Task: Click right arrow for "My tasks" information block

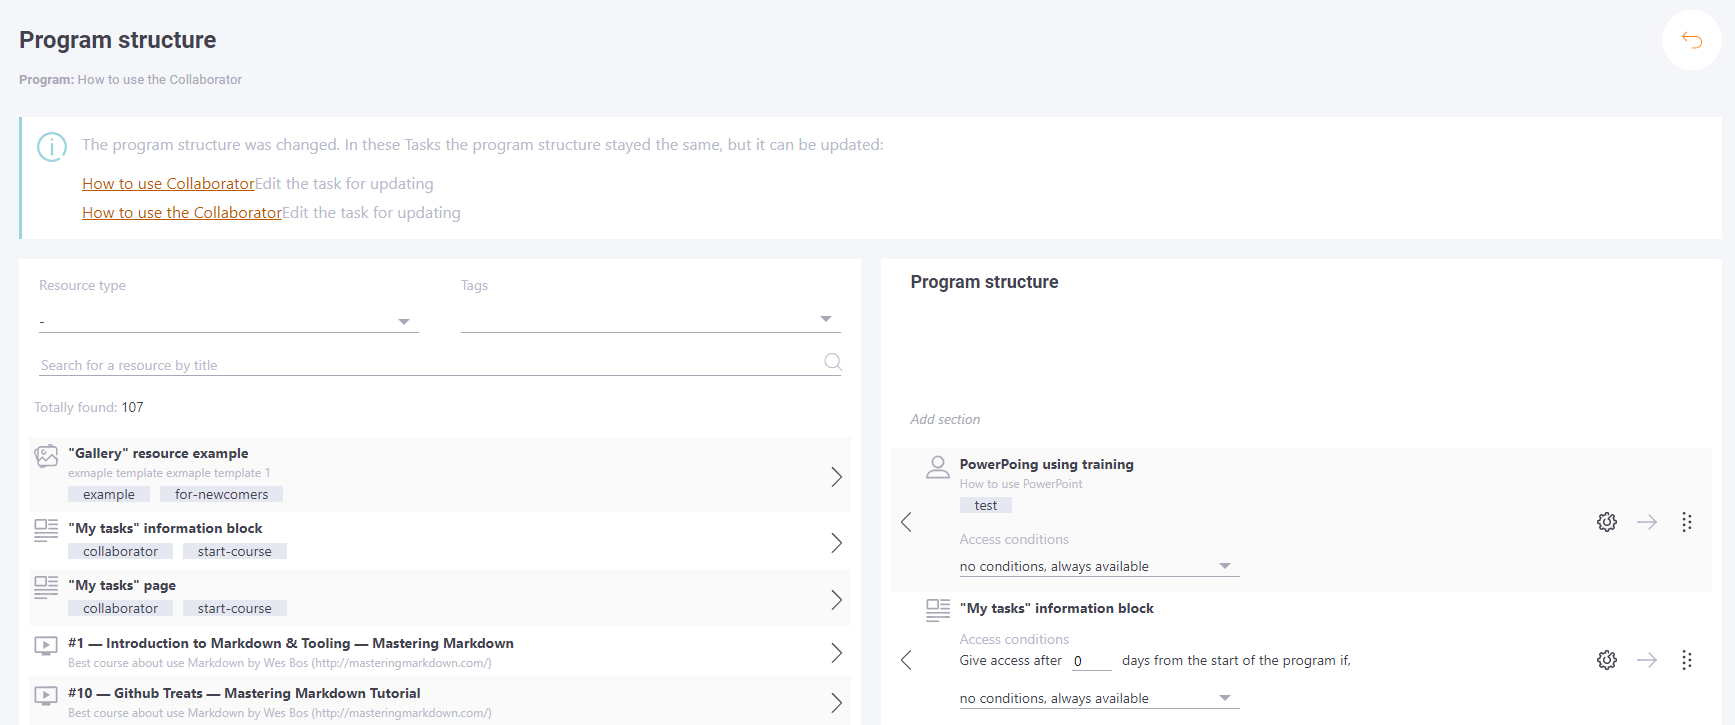Action: click(x=1647, y=660)
